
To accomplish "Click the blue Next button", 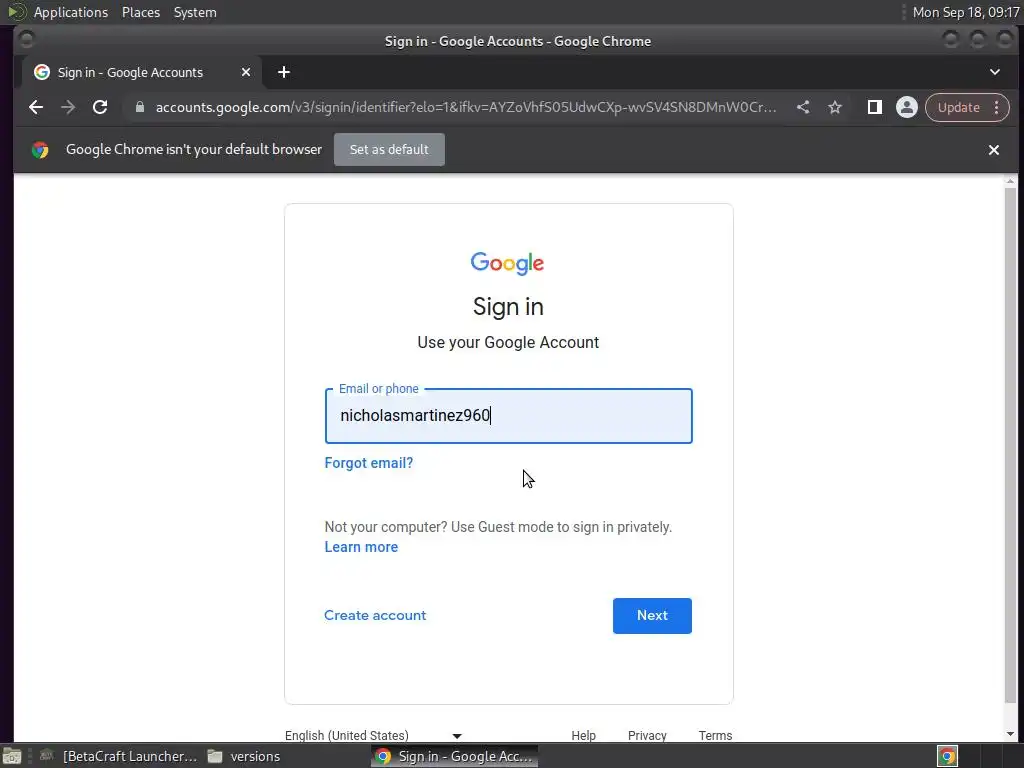I will pos(652,616).
